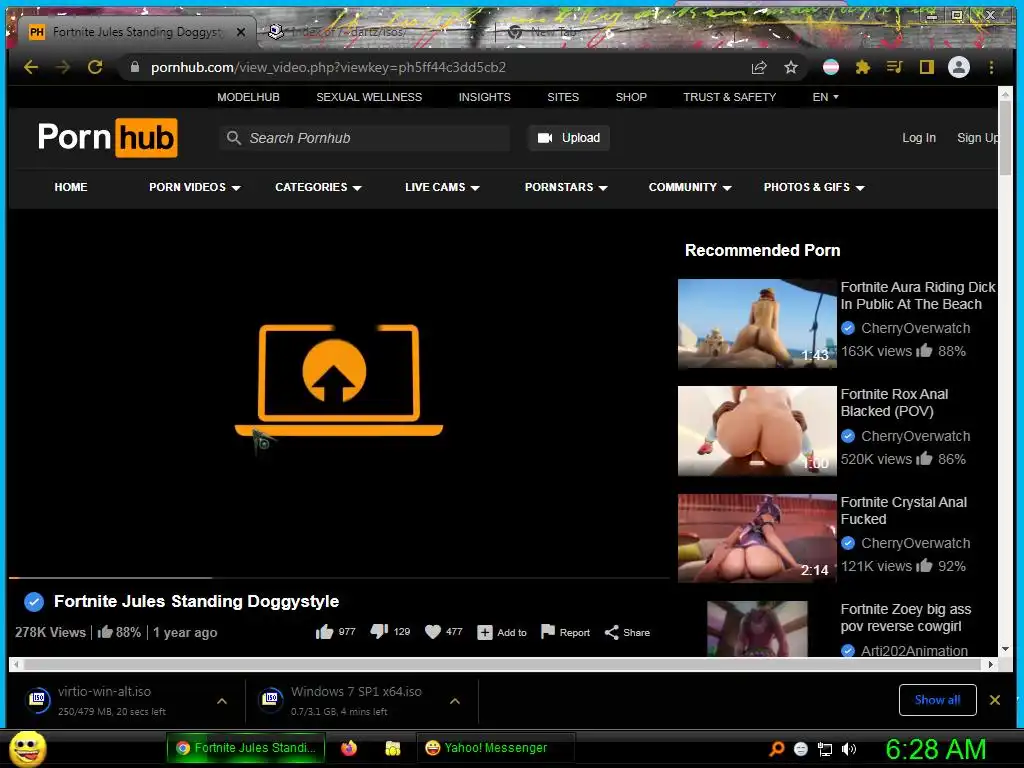1024x768 pixels.
Task: Expand the LIVE CAMS dropdown menu
Action: [x=442, y=187]
